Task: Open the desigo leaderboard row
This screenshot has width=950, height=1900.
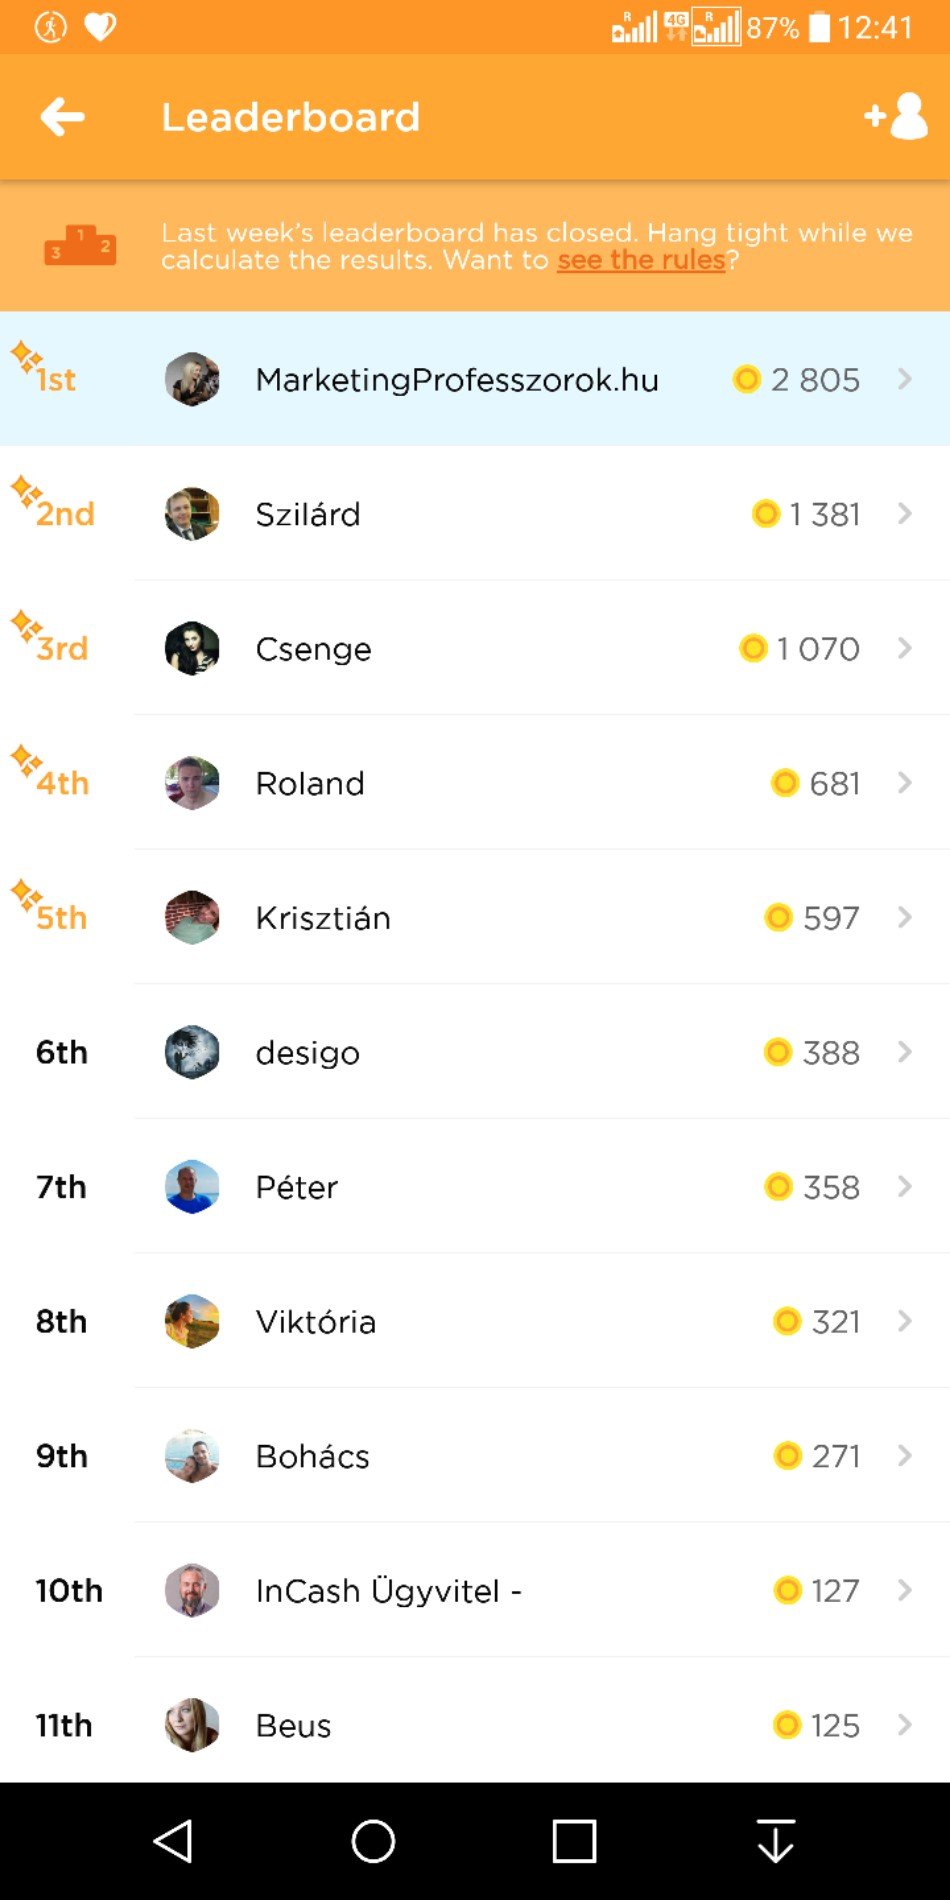Action: coord(475,1052)
